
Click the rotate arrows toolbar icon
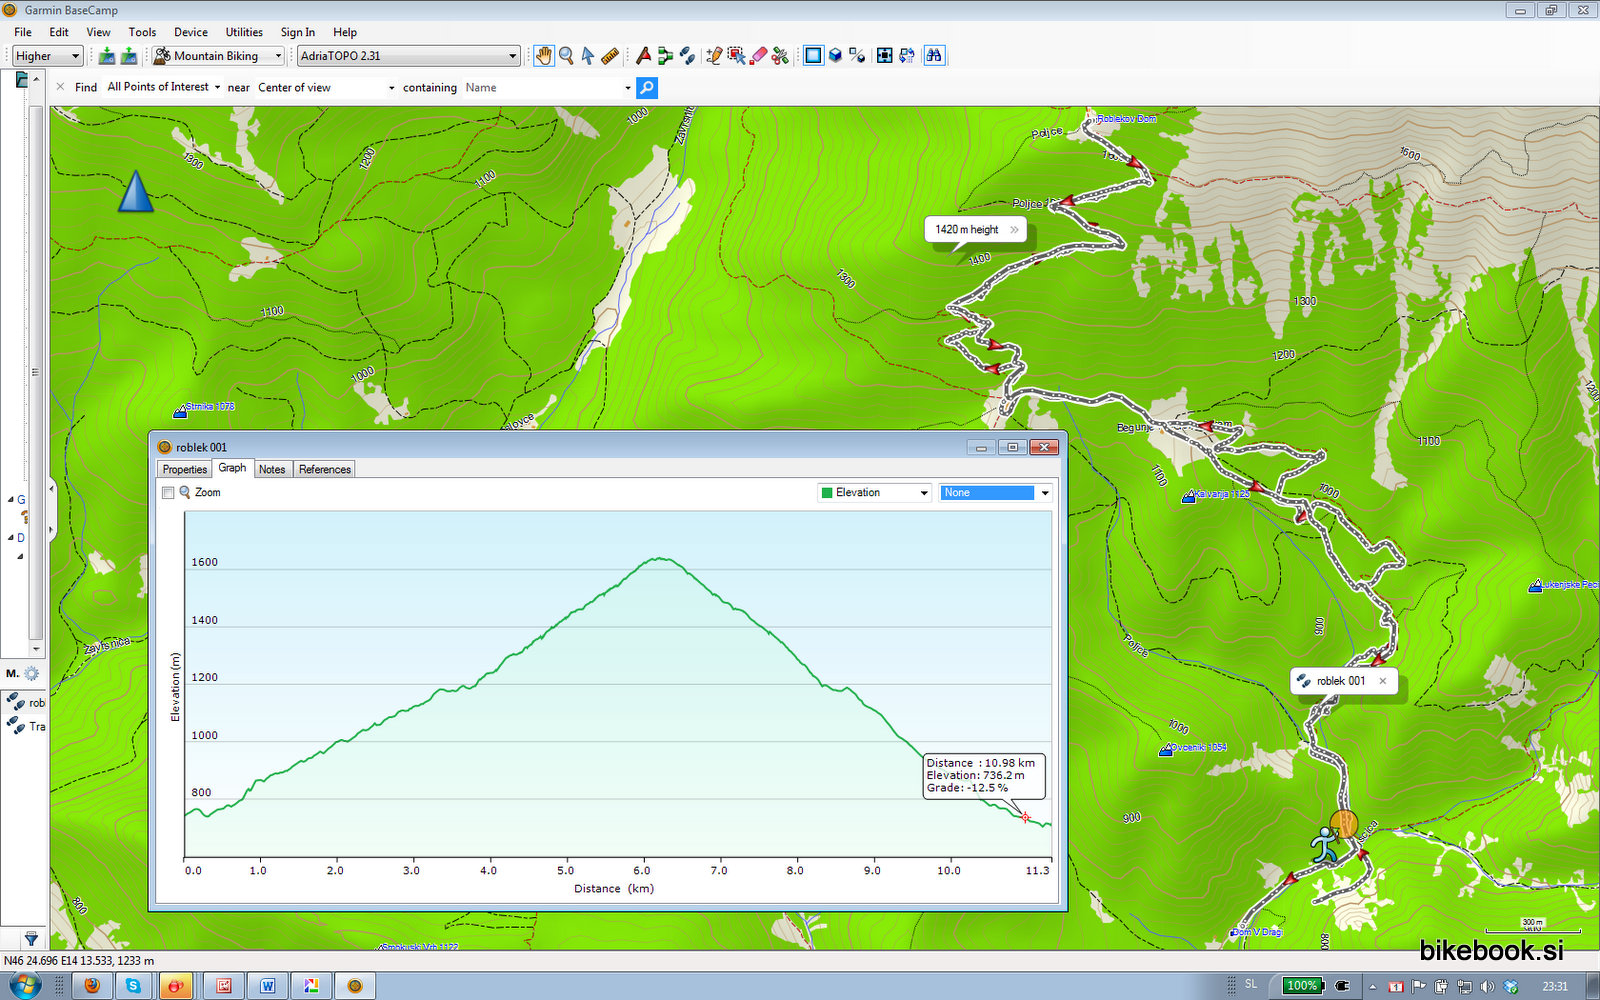tap(906, 56)
